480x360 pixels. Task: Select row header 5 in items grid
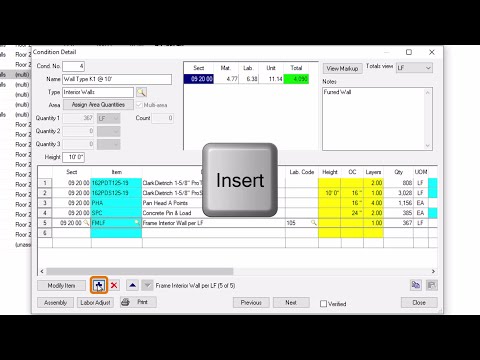(45, 223)
